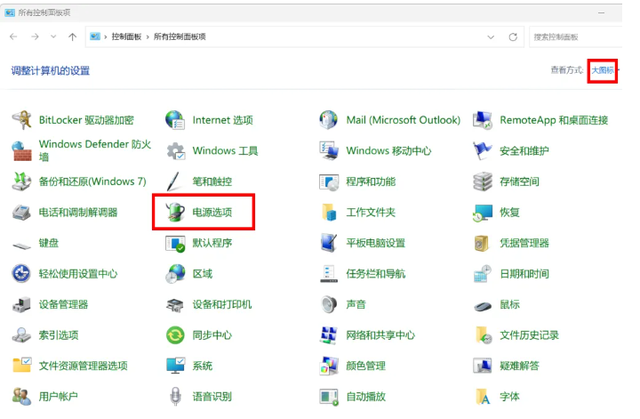
Task: Open the 颜色管理 icon
Action: pos(329,366)
